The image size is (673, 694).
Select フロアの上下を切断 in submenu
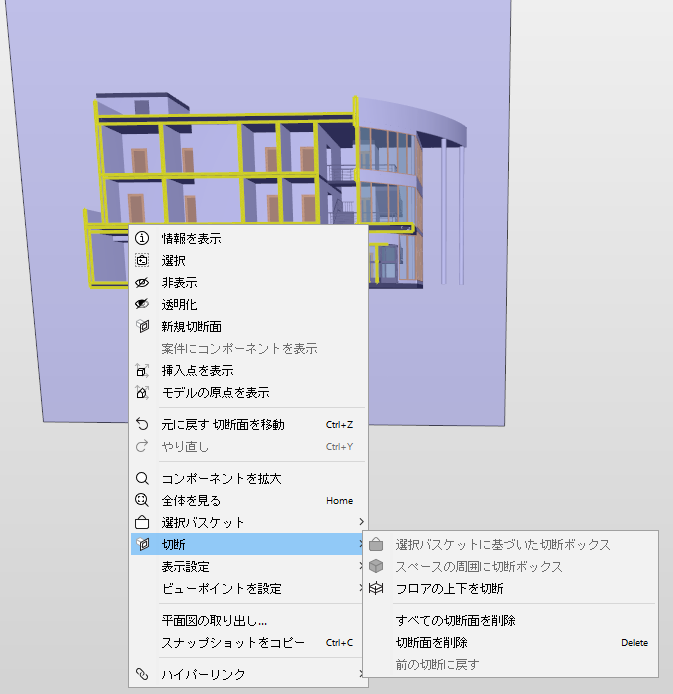point(510,588)
